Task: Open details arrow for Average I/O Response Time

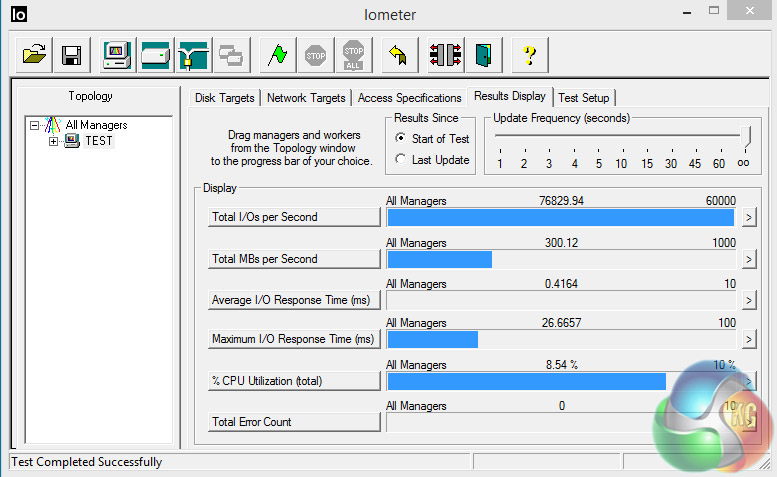Action: click(x=749, y=301)
